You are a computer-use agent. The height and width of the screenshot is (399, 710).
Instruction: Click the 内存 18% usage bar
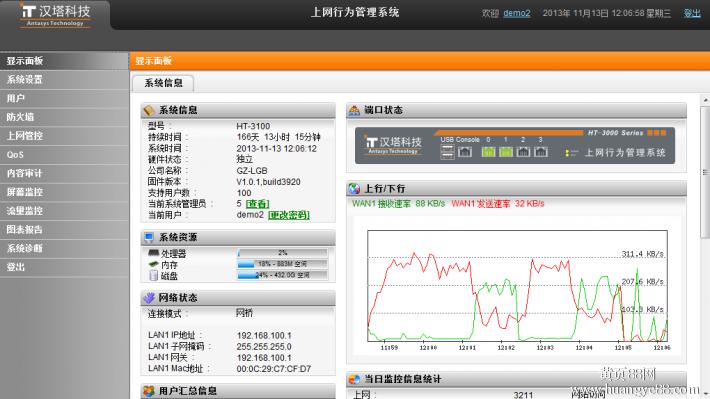coord(282,264)
